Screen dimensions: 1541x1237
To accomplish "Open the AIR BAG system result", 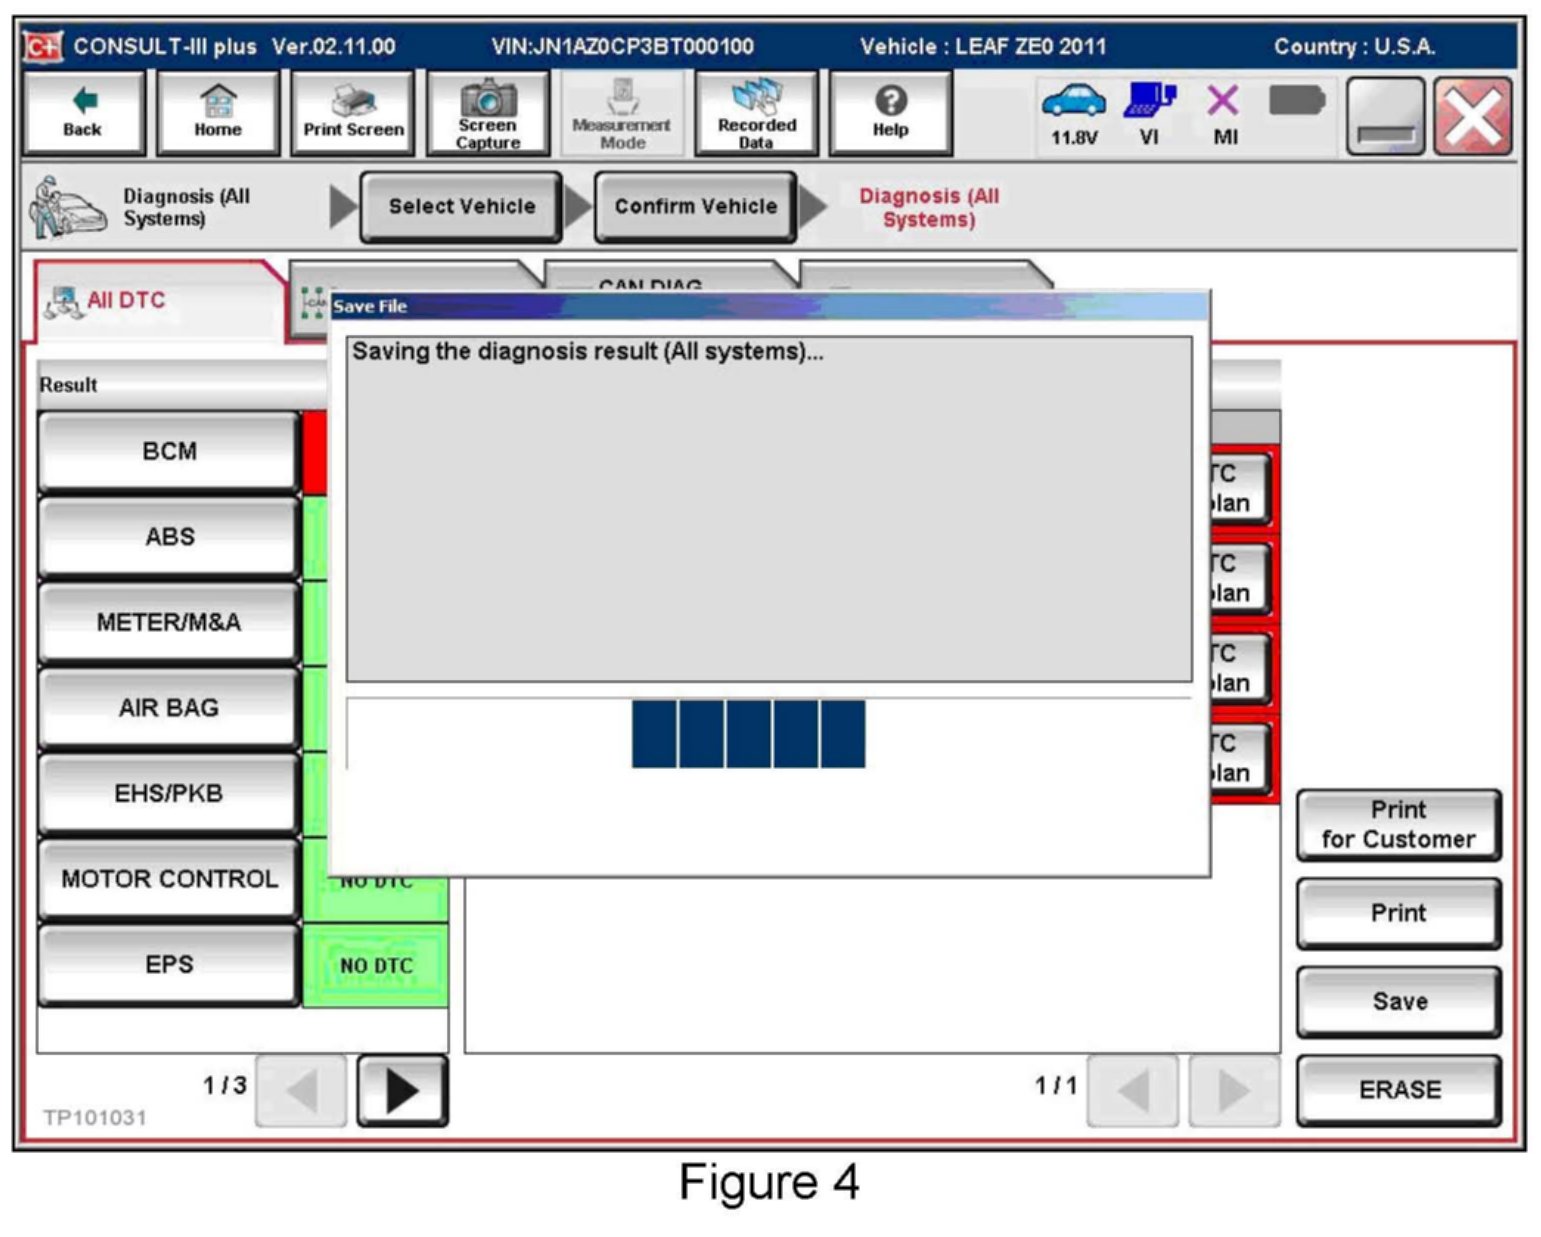I will pos(169,708).
